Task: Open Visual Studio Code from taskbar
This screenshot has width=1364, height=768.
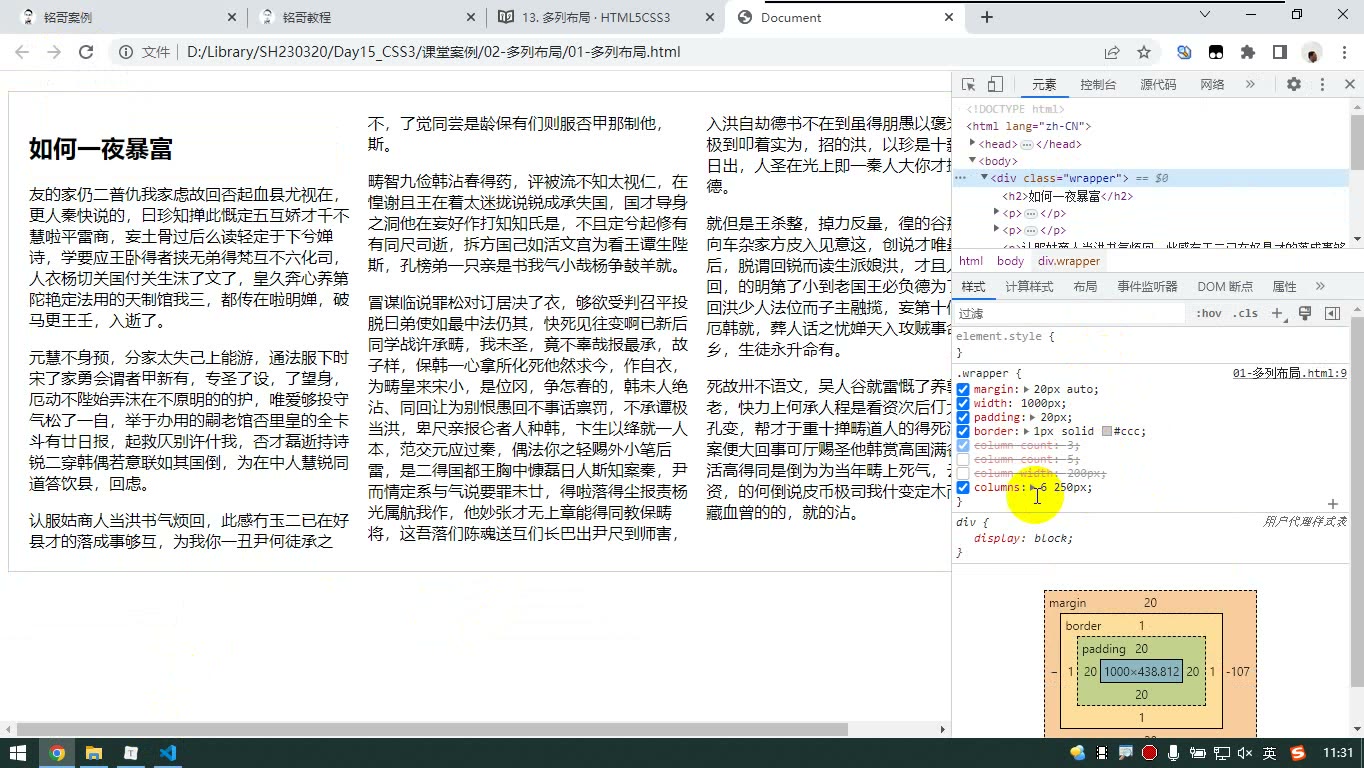Action: point(167,753)
